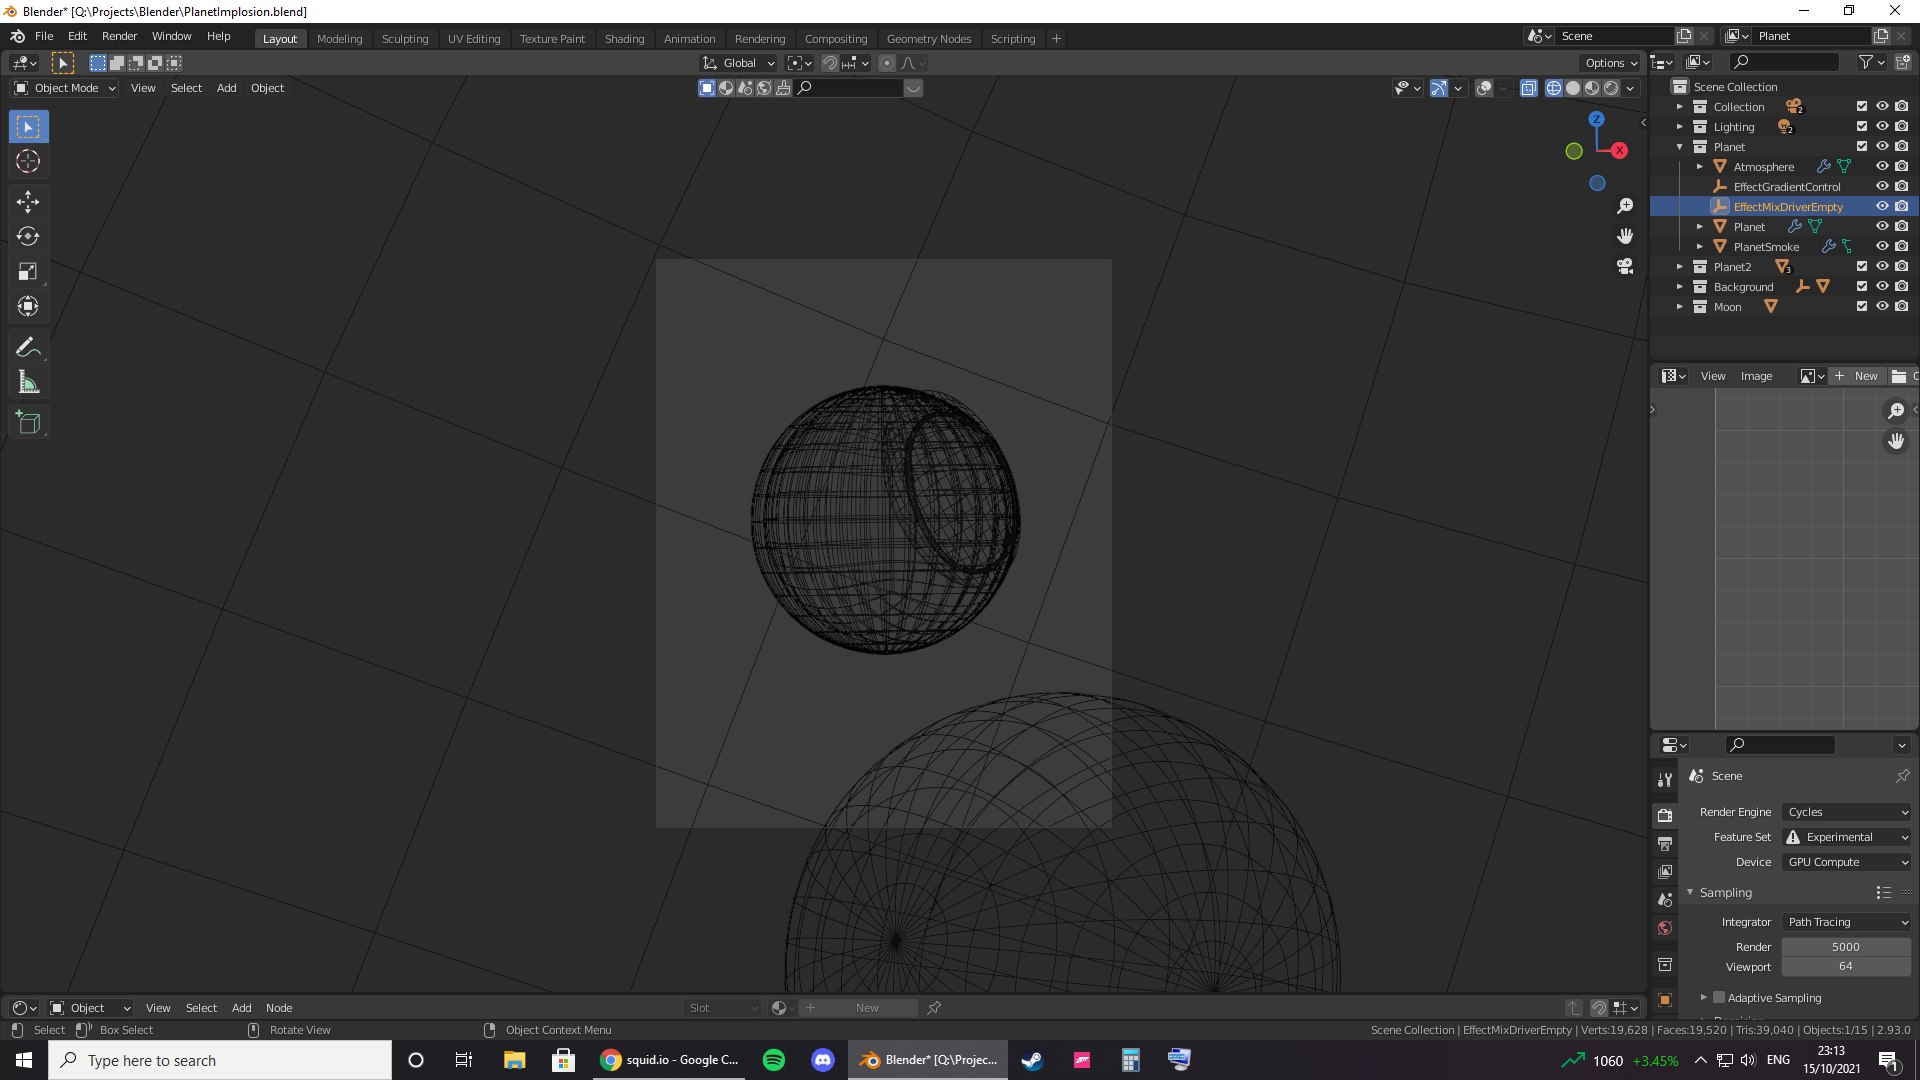Open Spotify from the taskbar
Viewport: 1920px width, 1080px height.
tap(774, 1060)
